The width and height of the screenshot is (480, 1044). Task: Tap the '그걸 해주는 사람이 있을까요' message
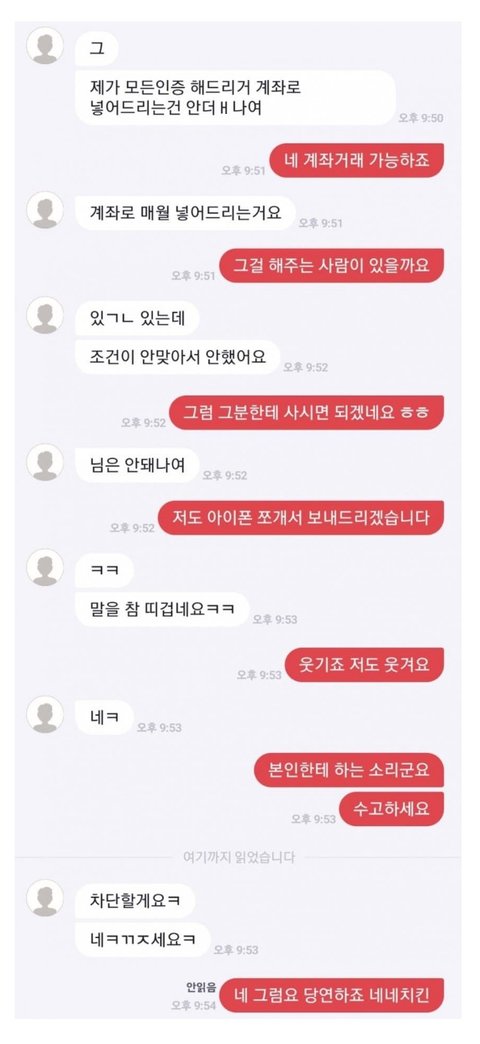pos(332,266)
